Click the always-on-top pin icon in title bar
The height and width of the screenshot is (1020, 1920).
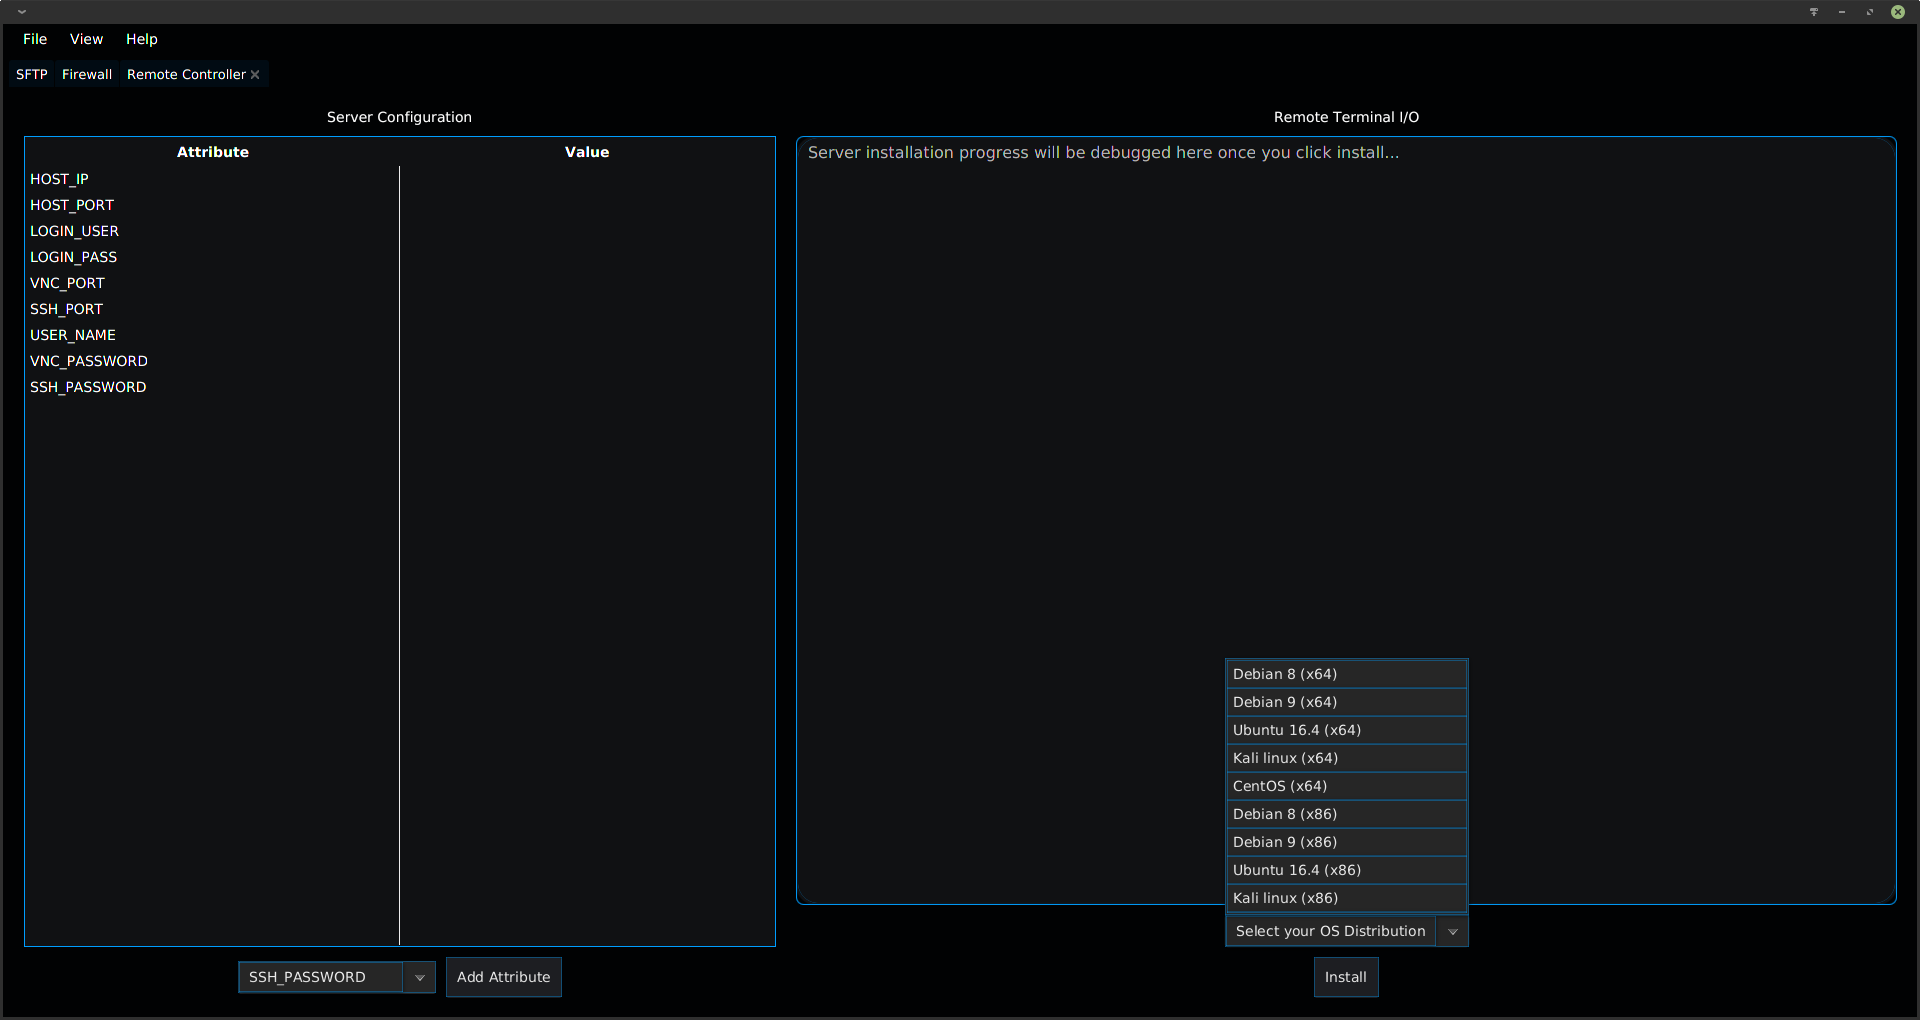(x=1813, y=12)
